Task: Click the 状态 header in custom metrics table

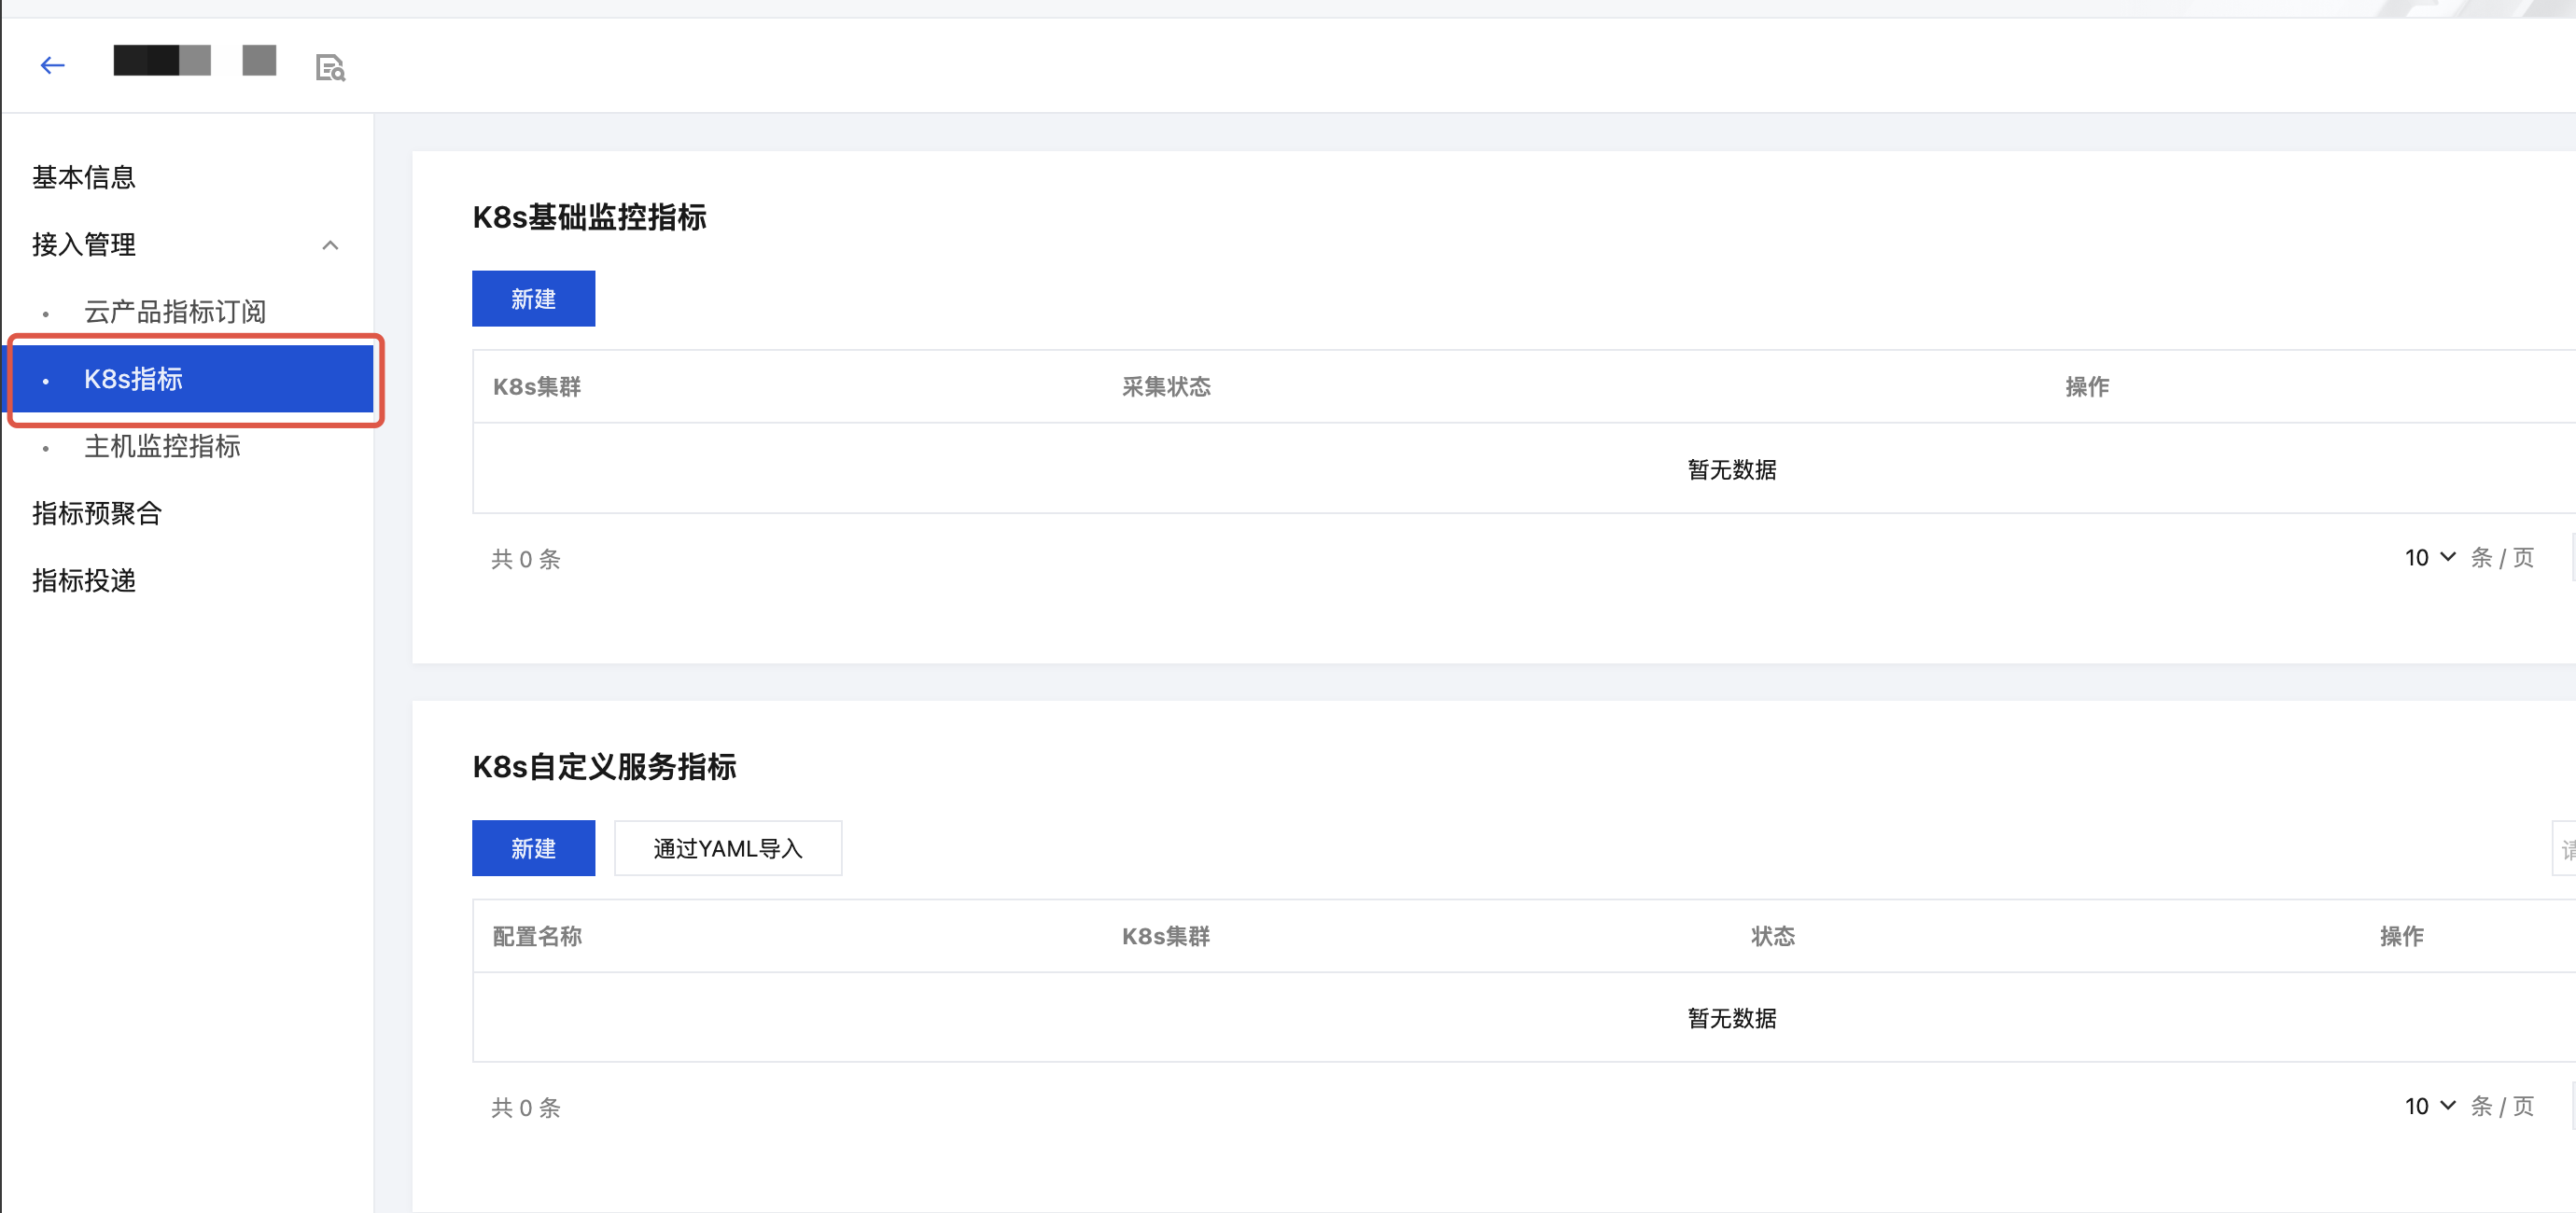Action: 1772,936
